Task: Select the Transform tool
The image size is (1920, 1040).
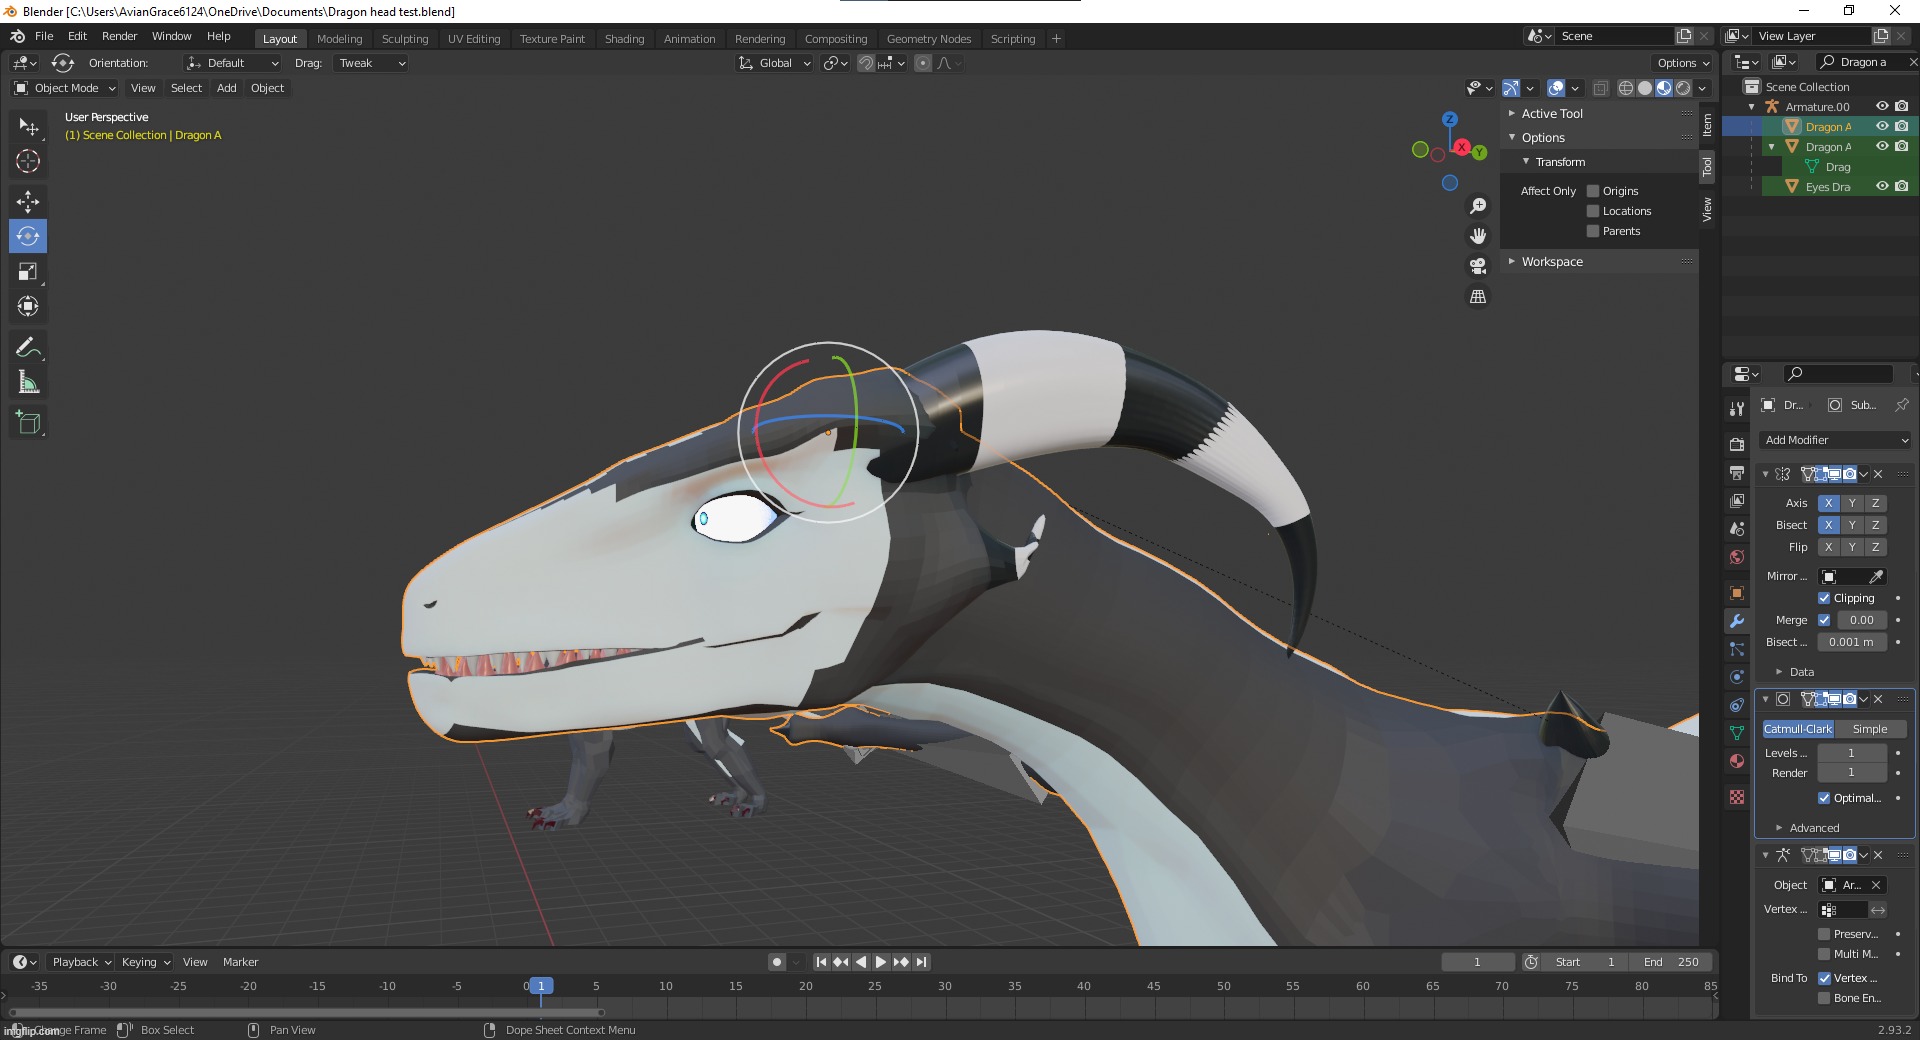Action: [x=28, y=306]
